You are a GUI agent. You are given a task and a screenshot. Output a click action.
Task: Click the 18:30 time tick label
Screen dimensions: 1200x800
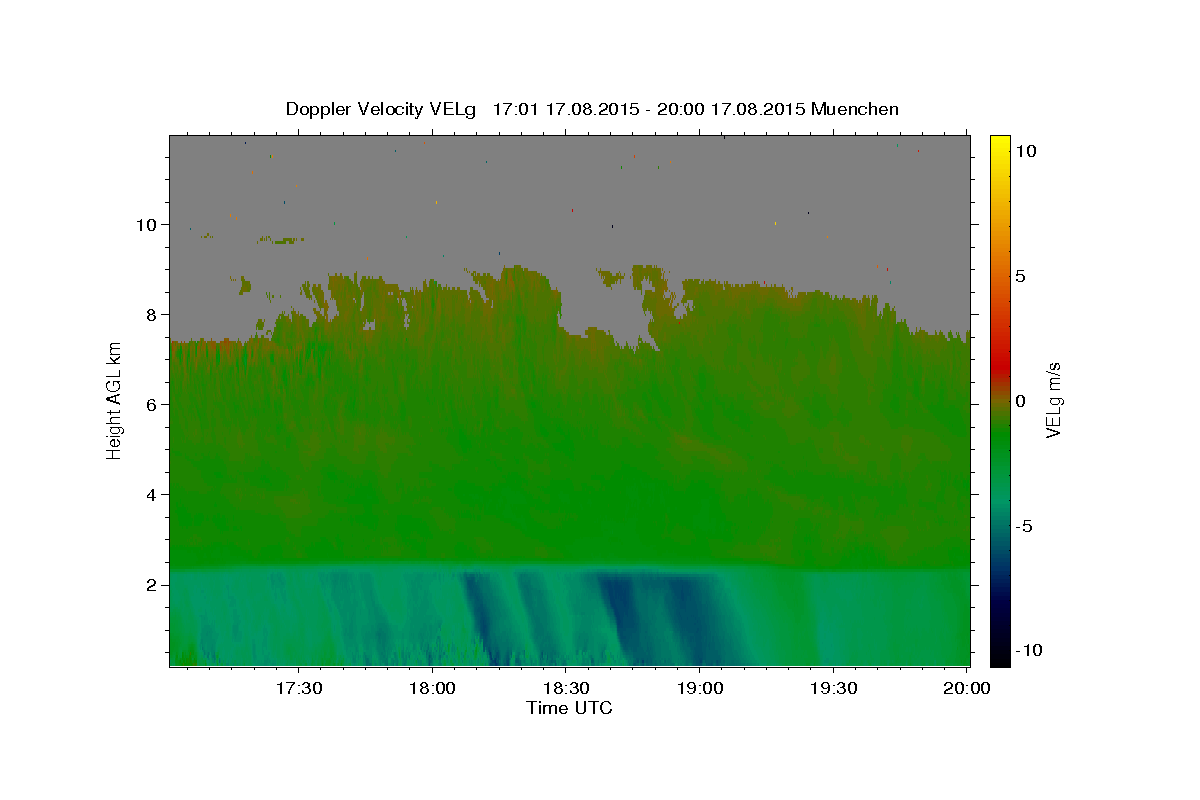565,688
